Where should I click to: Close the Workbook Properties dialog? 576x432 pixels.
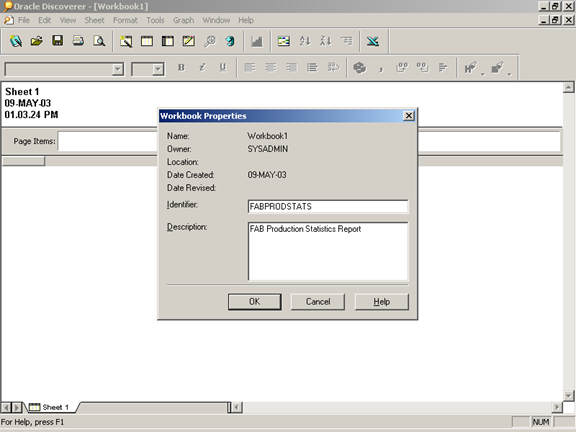(408, 116)
